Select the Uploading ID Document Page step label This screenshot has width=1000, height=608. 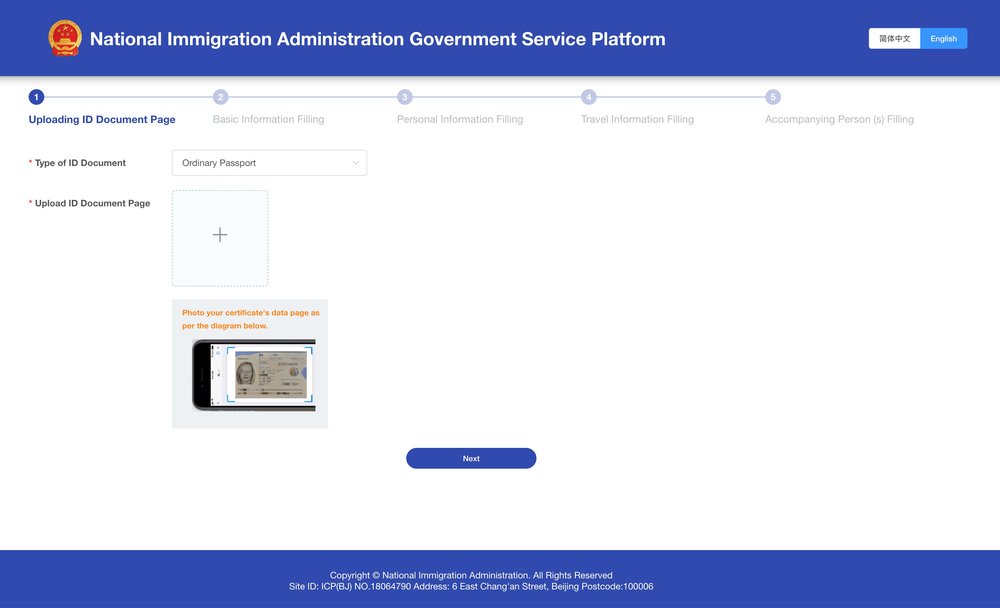pos(102,119)
